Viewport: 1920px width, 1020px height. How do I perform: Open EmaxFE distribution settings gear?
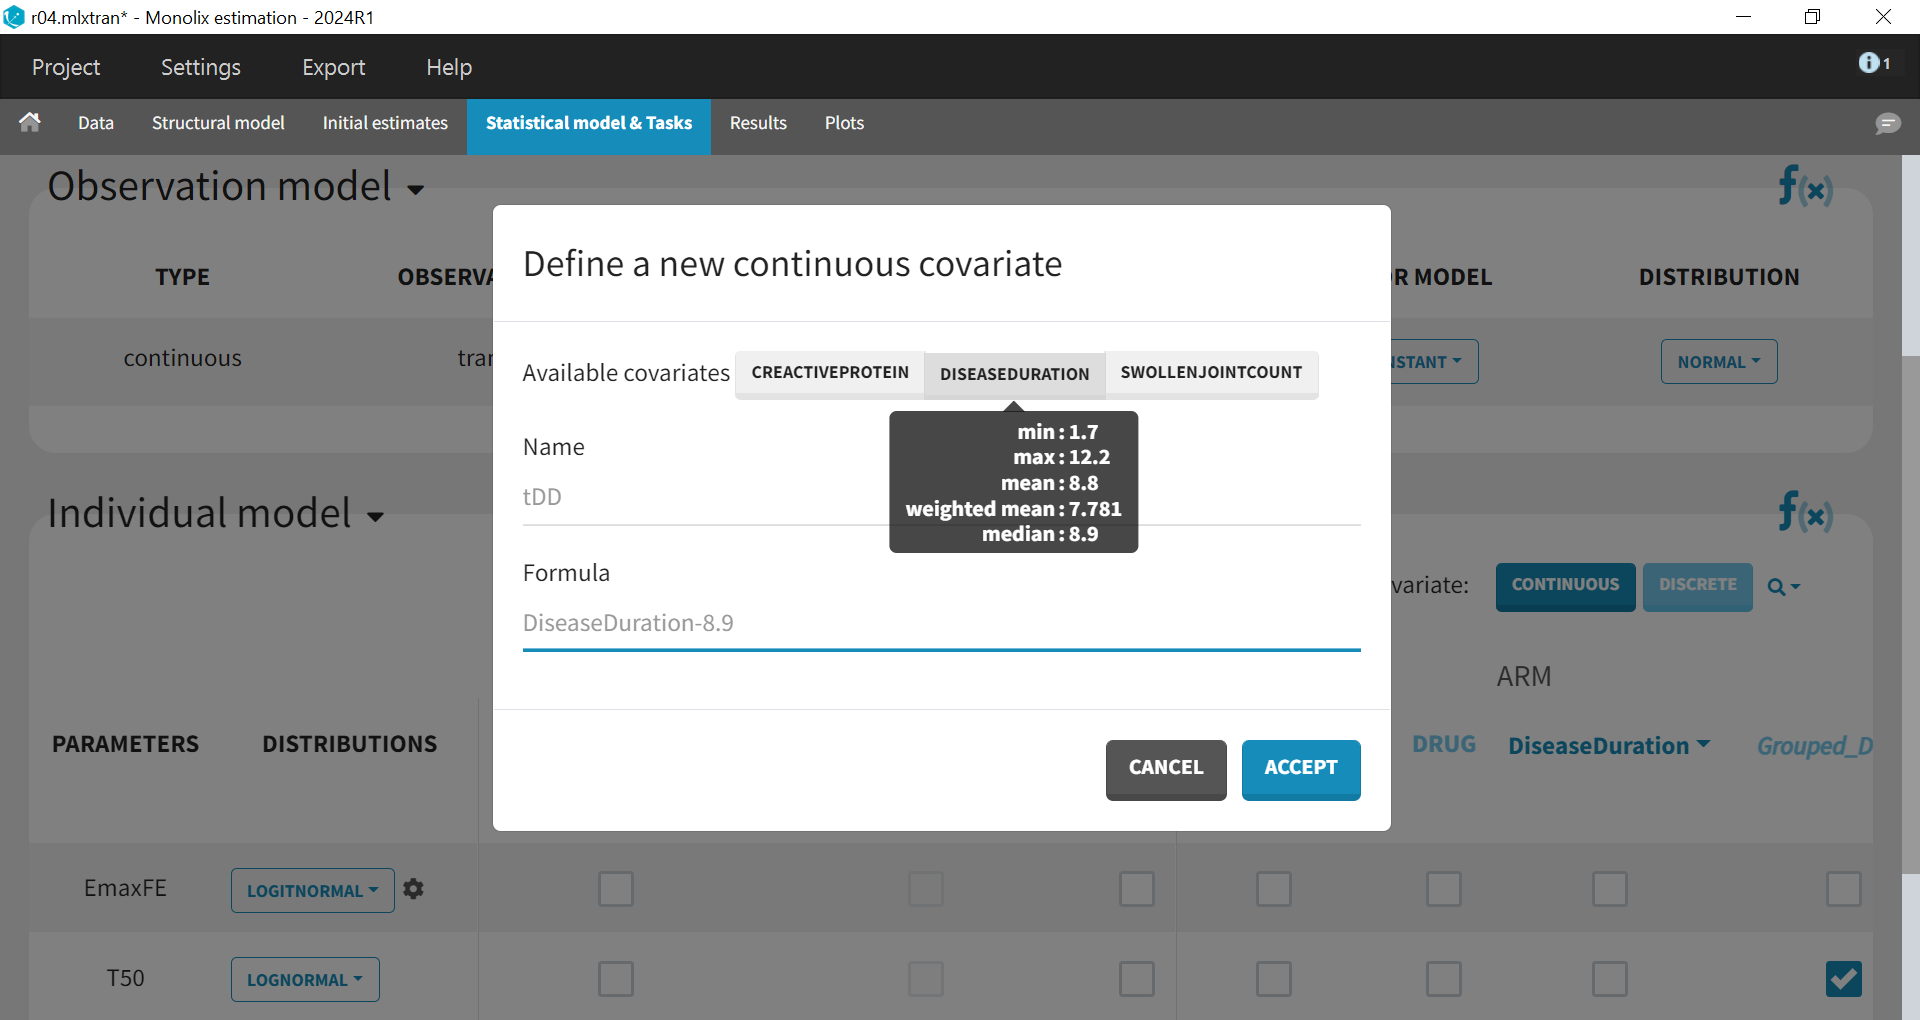click(414, 889)
